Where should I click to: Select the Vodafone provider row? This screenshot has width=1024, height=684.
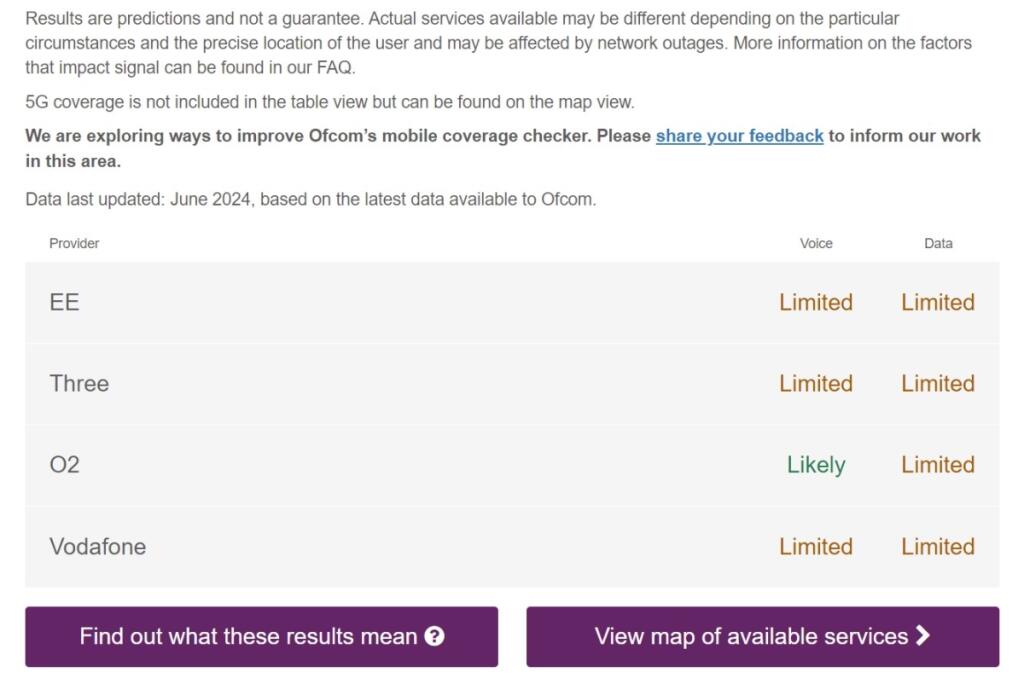pos(512,546)
